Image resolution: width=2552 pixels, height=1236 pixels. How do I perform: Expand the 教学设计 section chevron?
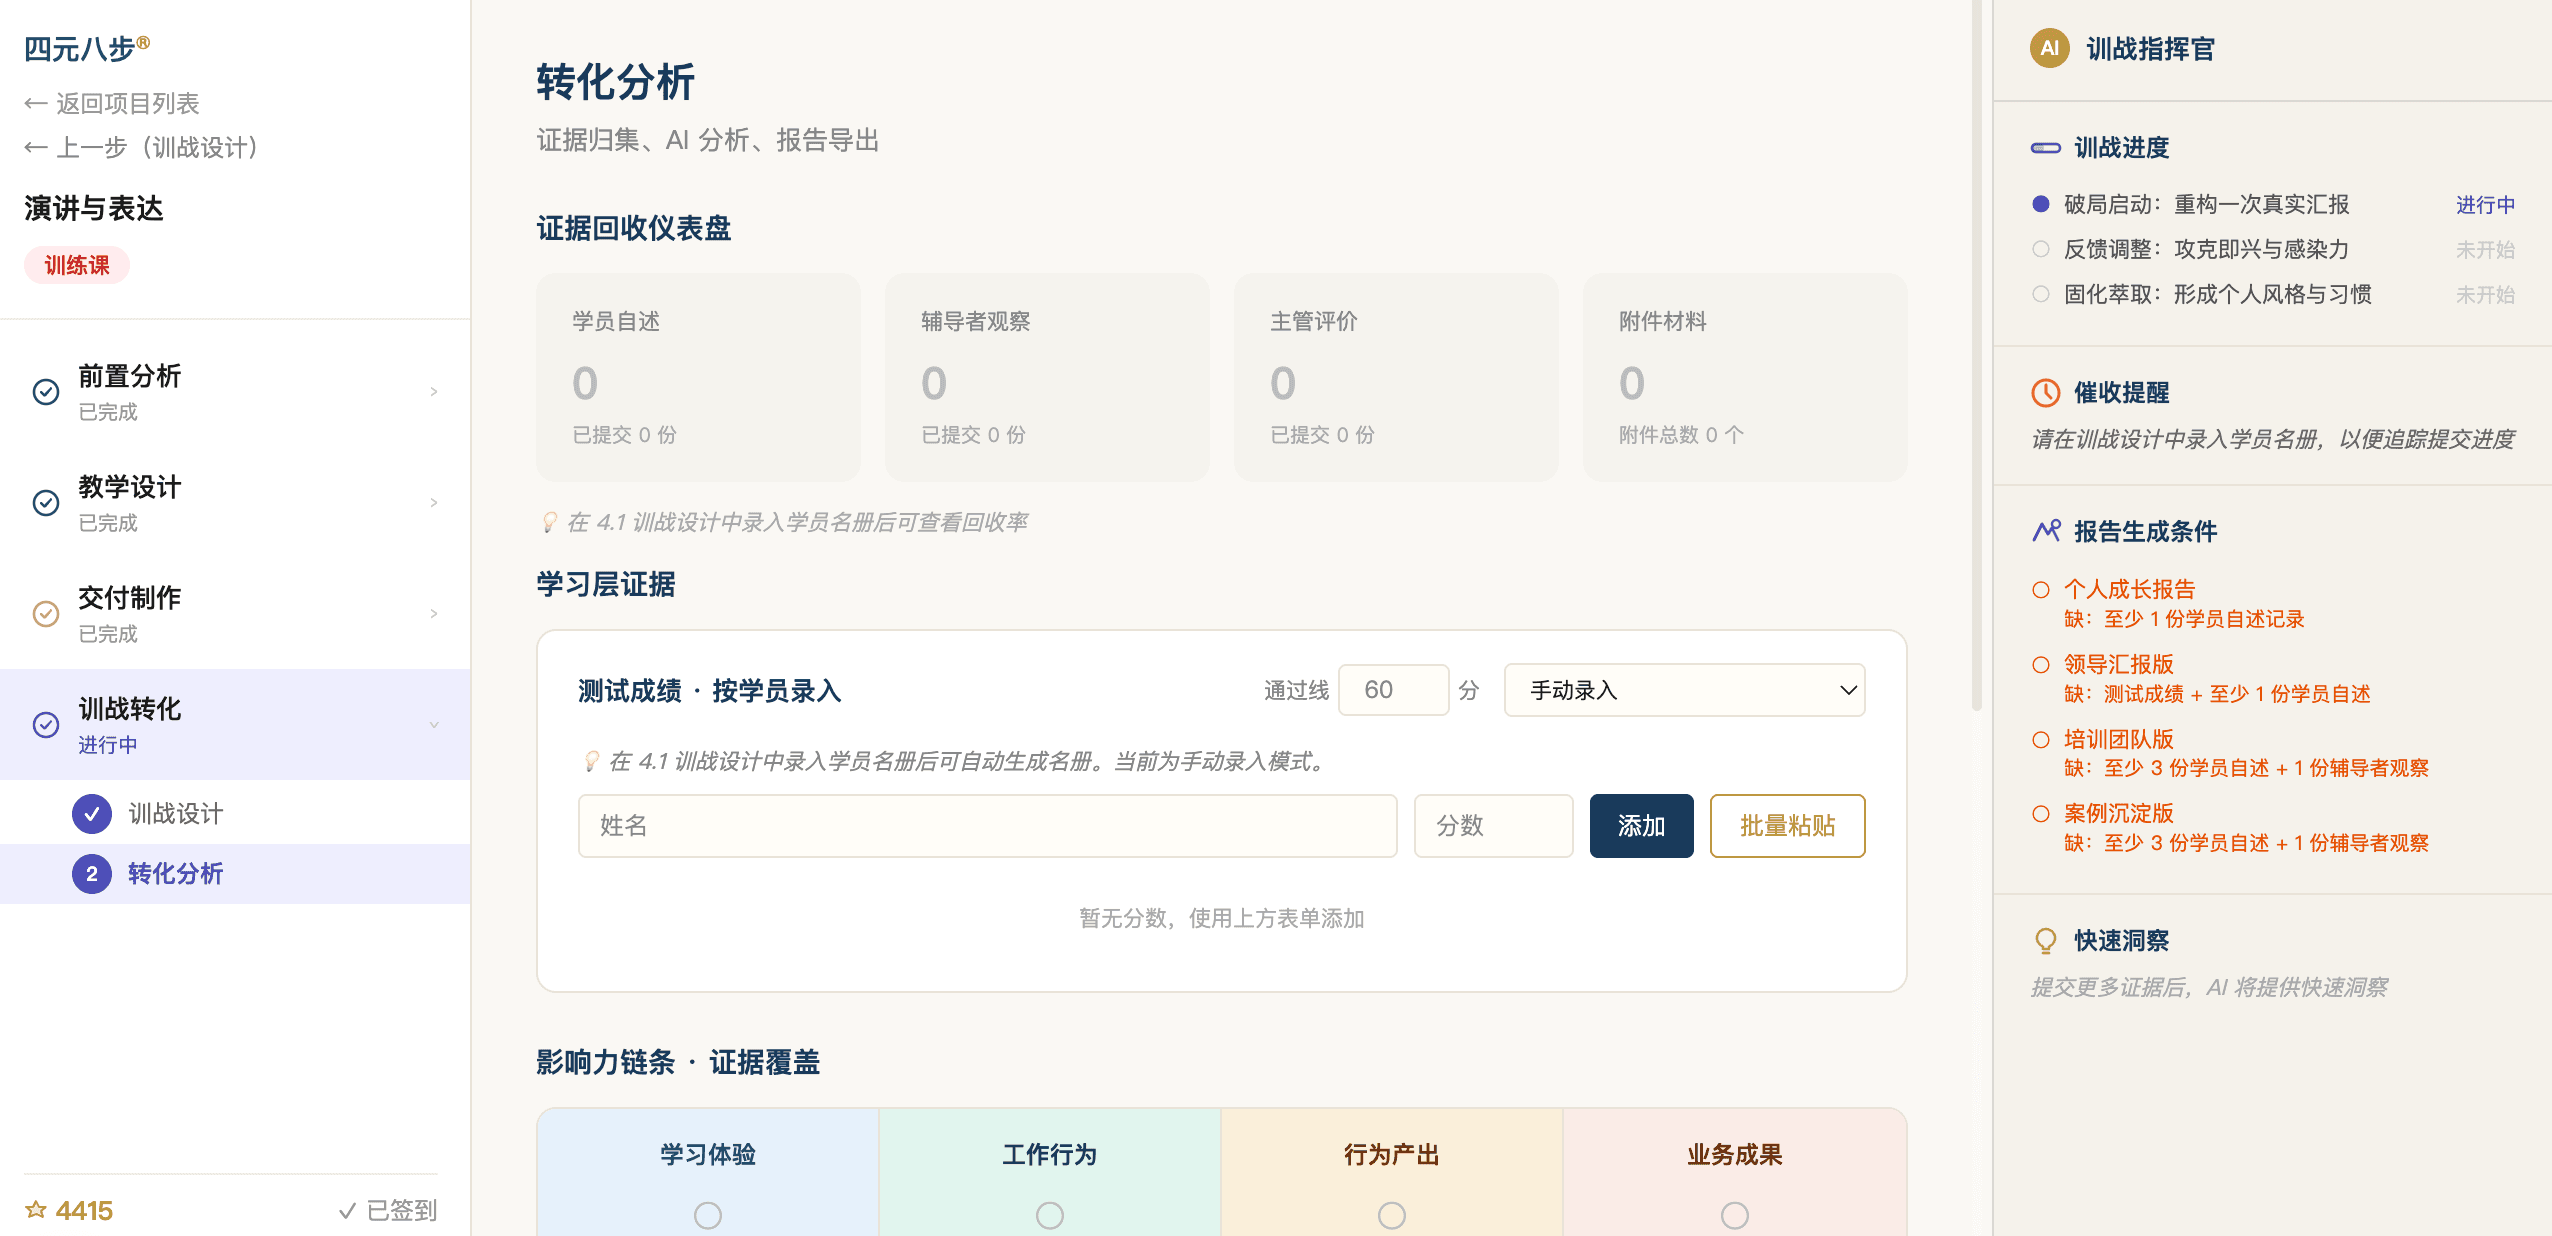pyautogui.click(x=433, y=503)
